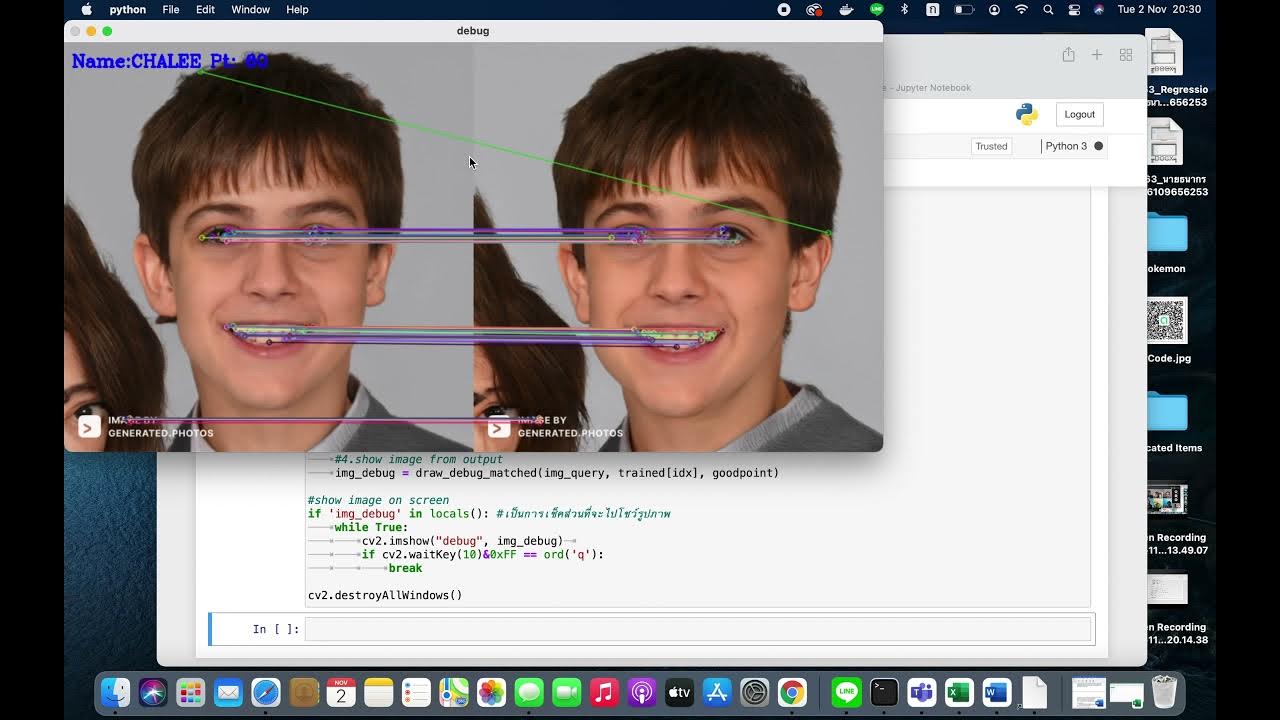Viewport: 1280px width, 720px height.
Task: Open the Bluetooth menu bar icon
Action: click(905, 9)
